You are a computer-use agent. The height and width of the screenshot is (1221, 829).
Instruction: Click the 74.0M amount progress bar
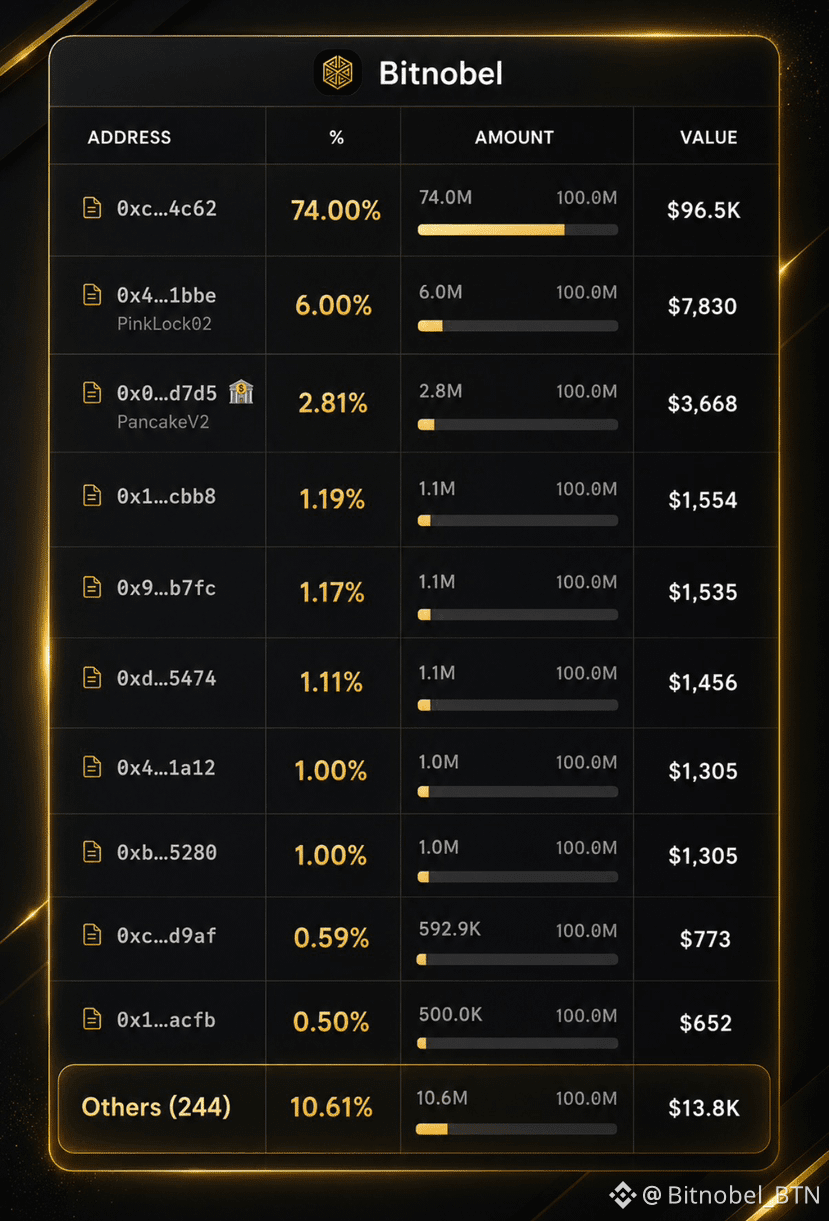tap(517, 230)
